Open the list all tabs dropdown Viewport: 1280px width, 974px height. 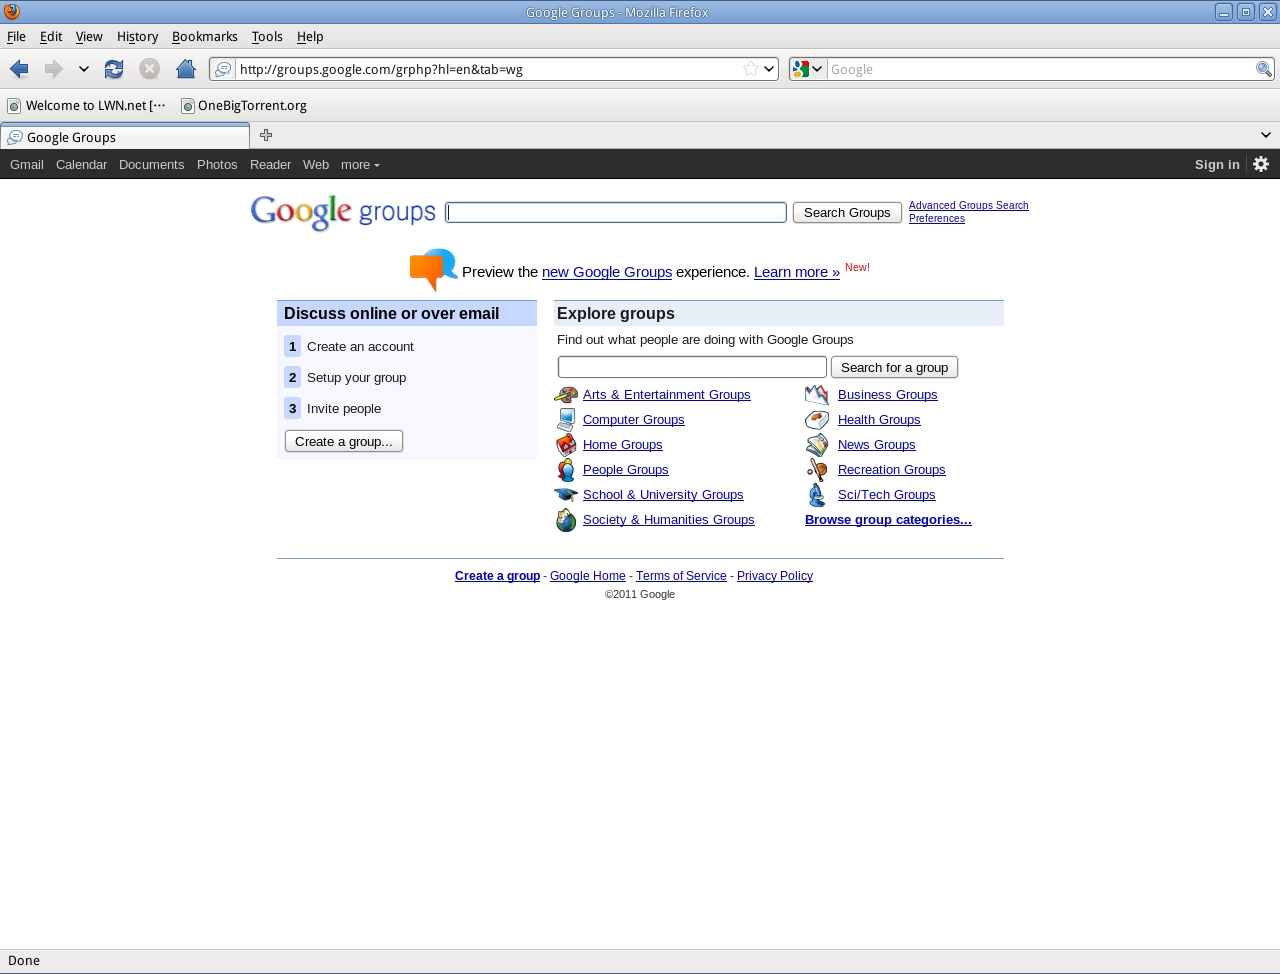[x=1265, y=135]
